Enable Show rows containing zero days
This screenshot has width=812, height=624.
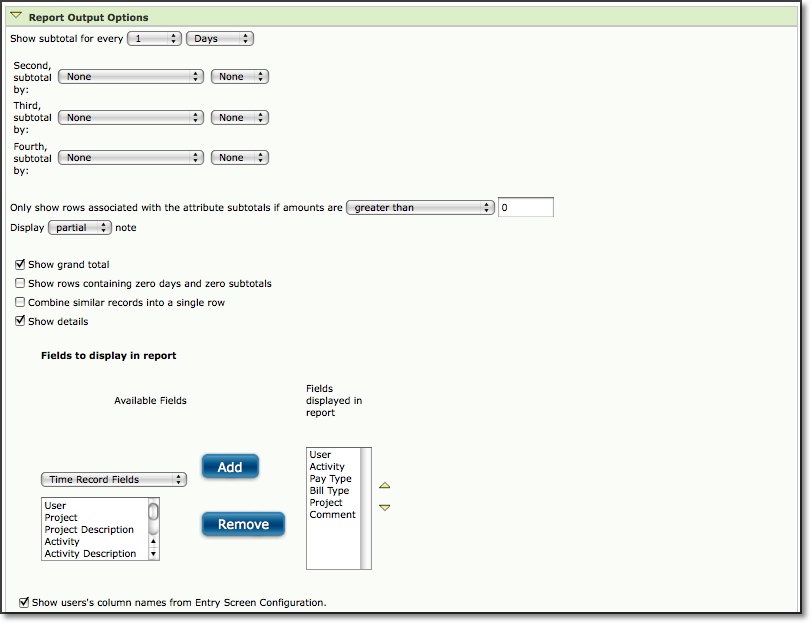[20, 283]
